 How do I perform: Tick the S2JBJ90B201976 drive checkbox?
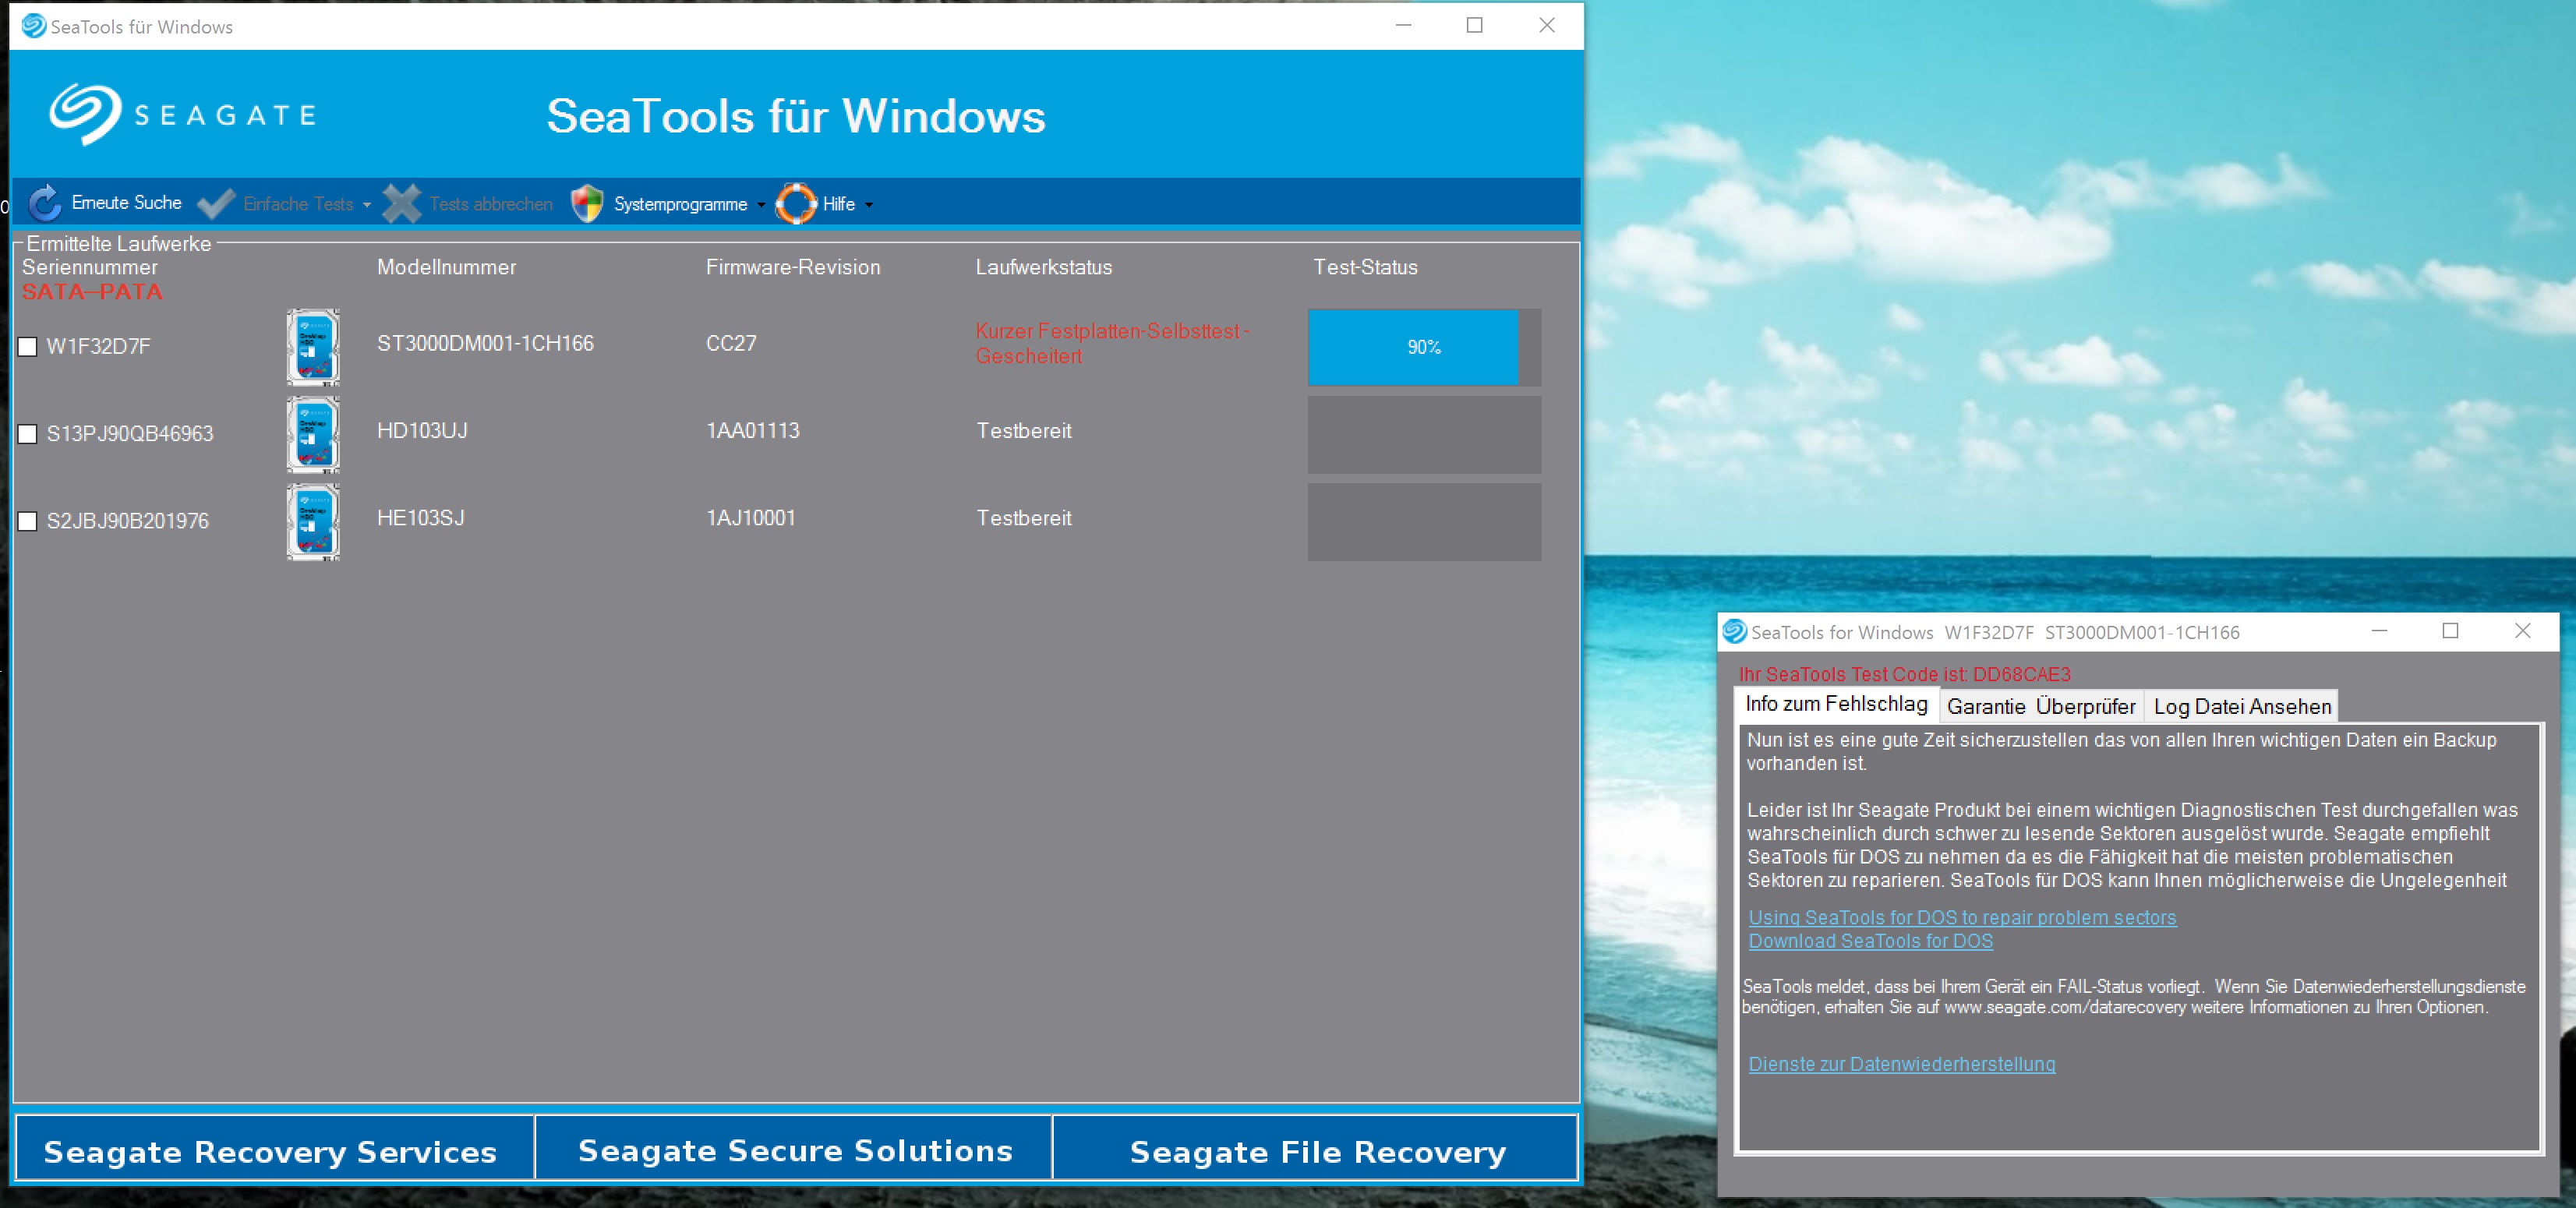(28, 521)
